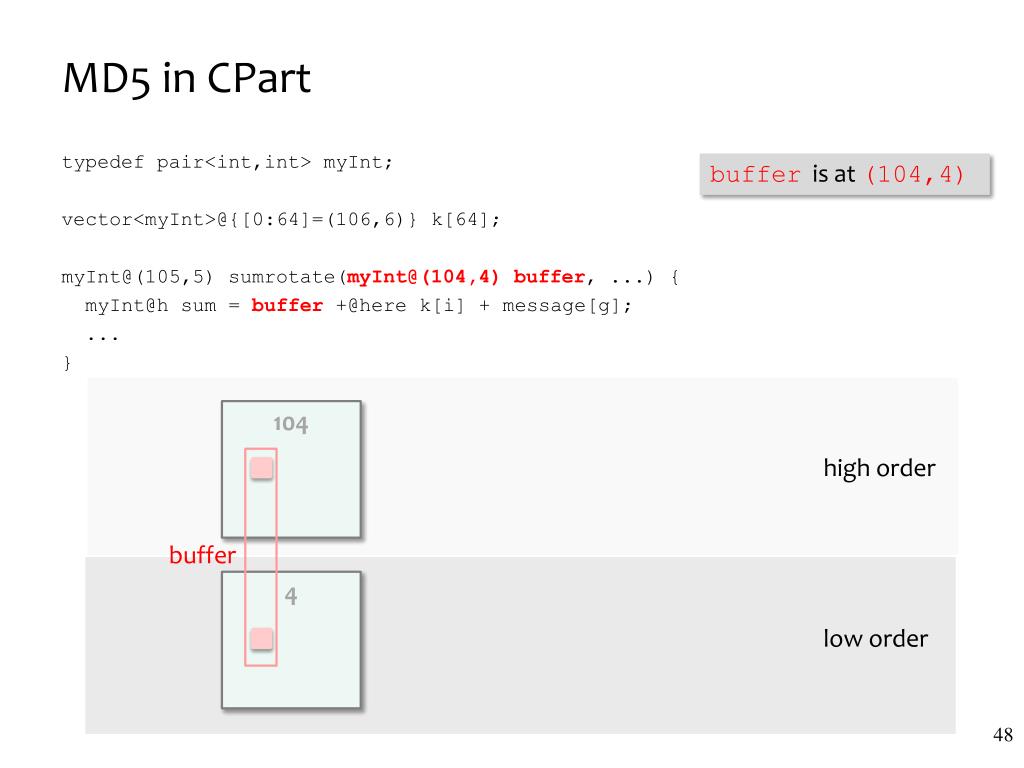Click the "+@here k[i]" expression
Viewport: 1024px width, 768px height.
400,306
